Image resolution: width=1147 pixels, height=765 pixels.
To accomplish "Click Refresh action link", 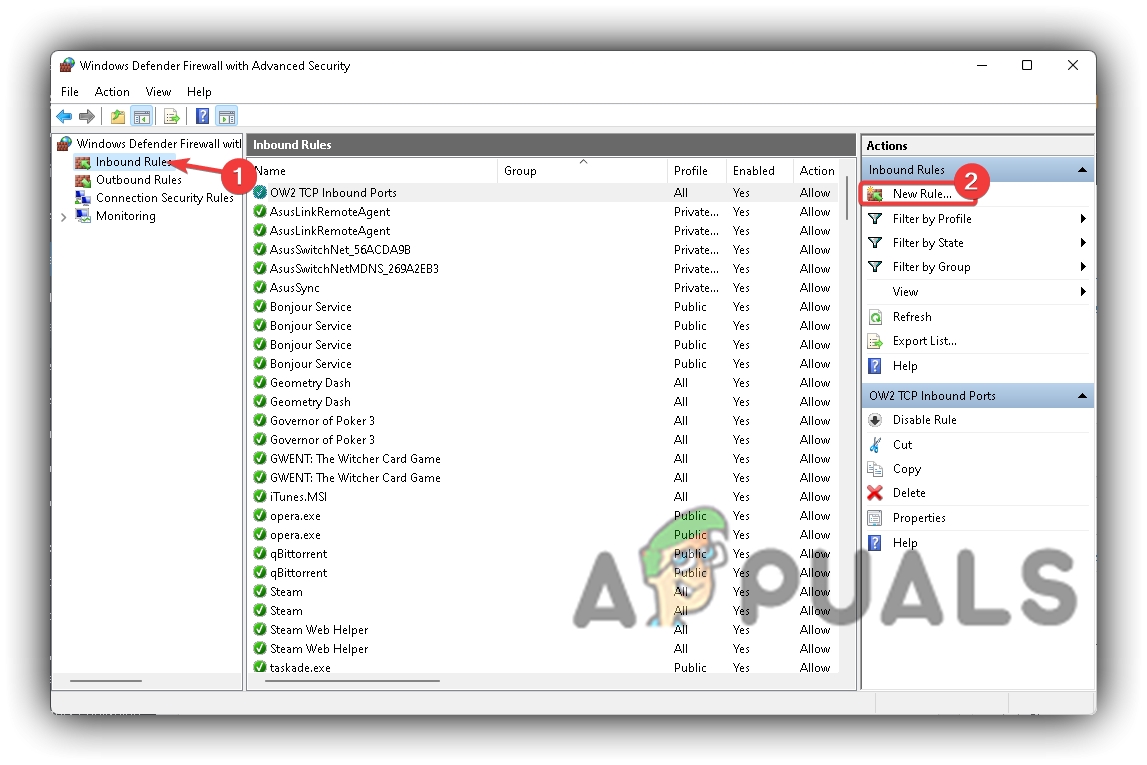I will coord(912,317).
